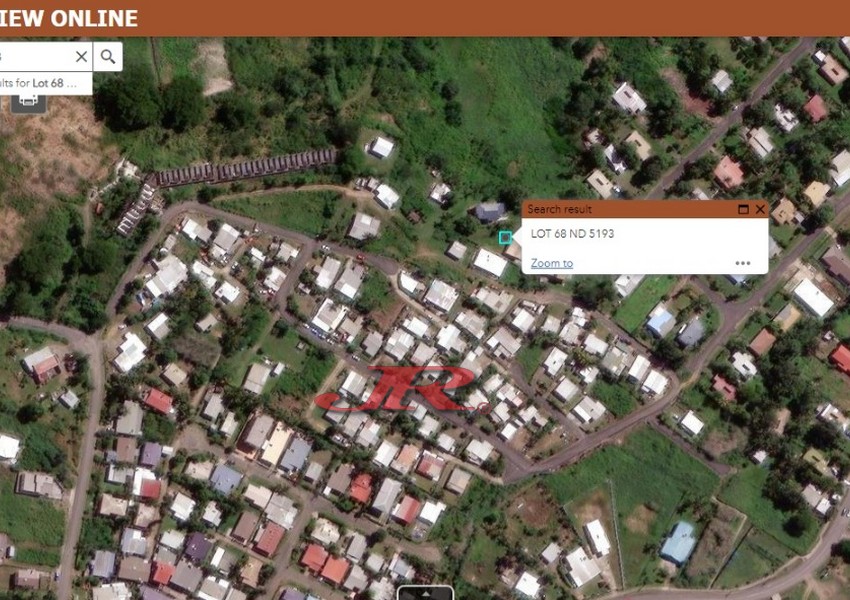
Task: Run search with magnifier icon
Action: pyautogui.click(x=108, y=56)
